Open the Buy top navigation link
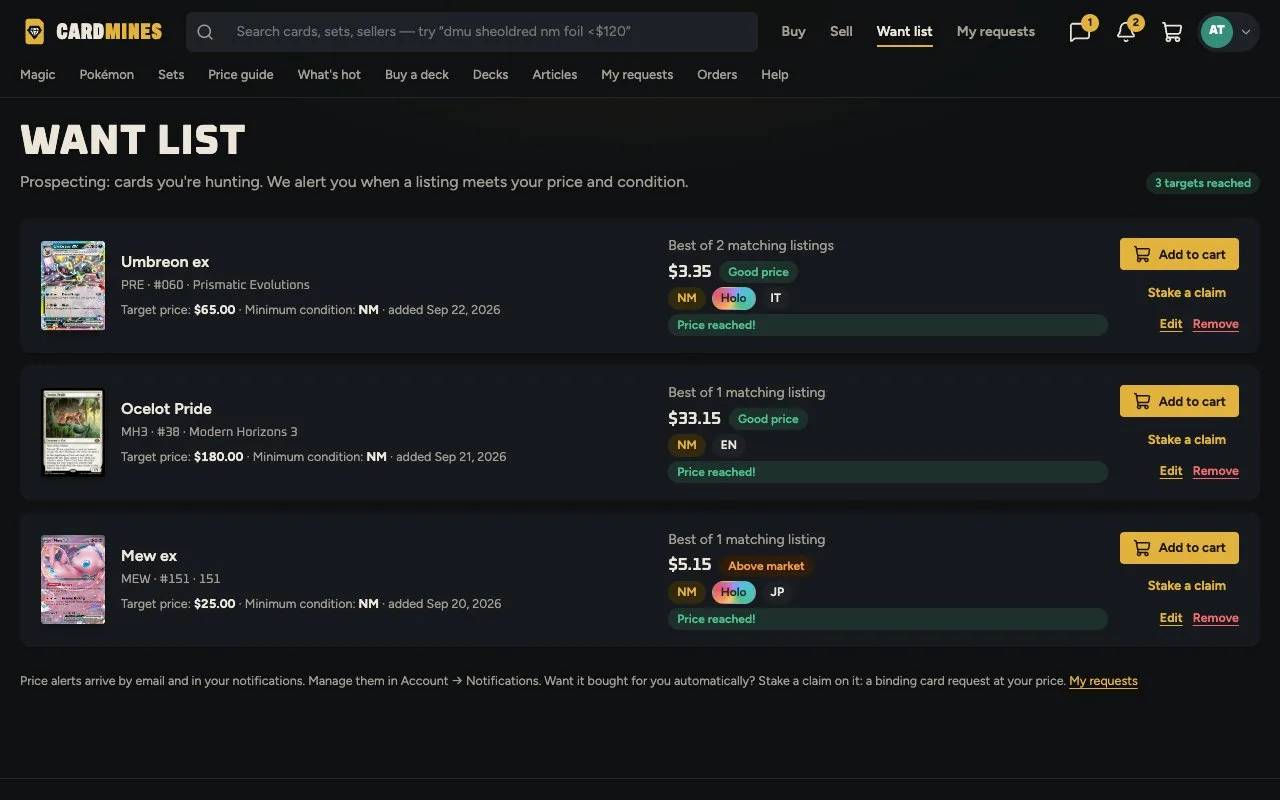Screen dimensions: 1280x800 click(793, 32)
